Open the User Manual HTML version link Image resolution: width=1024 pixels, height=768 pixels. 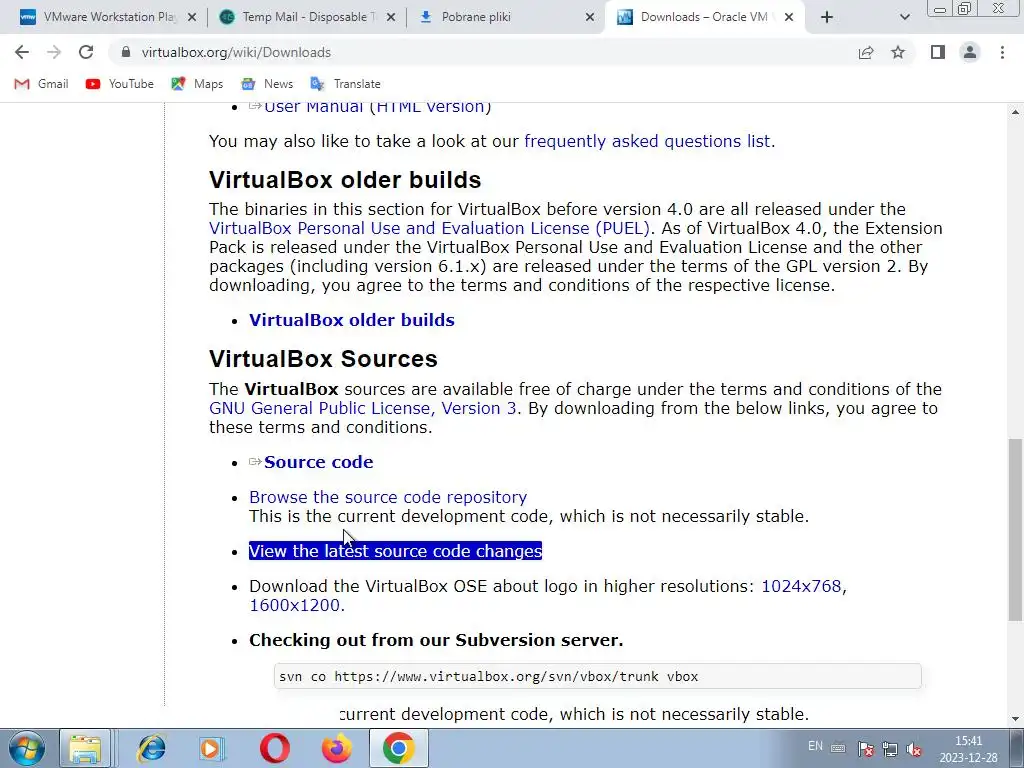pyautogui.click(x=377, y=106)
